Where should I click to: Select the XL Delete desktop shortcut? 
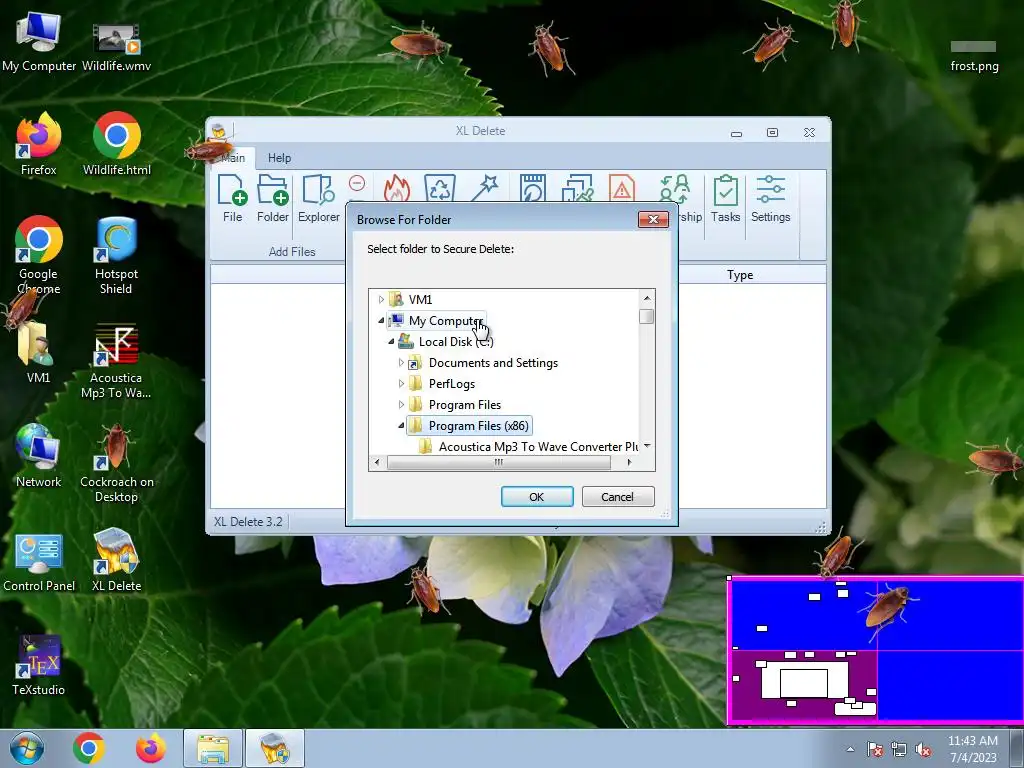(x=116, y=560)
